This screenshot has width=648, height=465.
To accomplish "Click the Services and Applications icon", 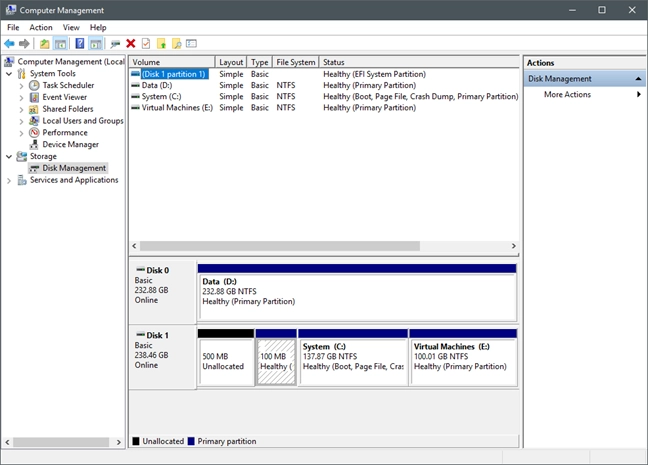I will click(21, 180).
